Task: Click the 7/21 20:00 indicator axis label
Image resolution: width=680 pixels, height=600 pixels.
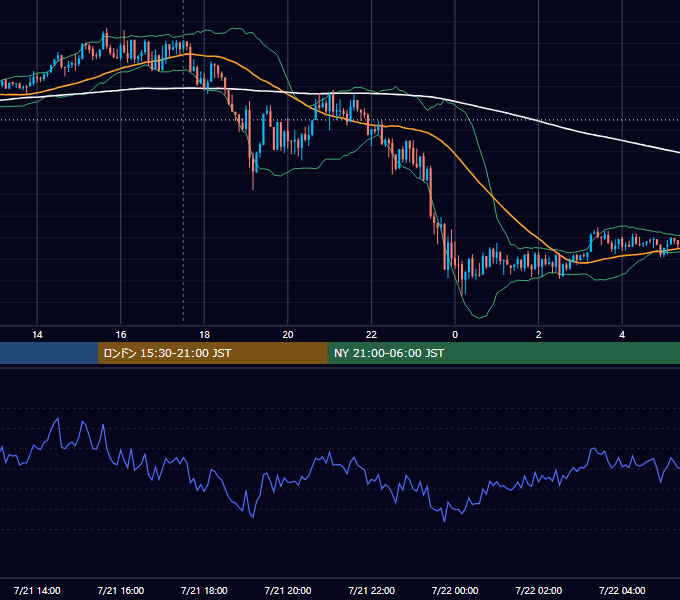Action: tap(288, 590)
